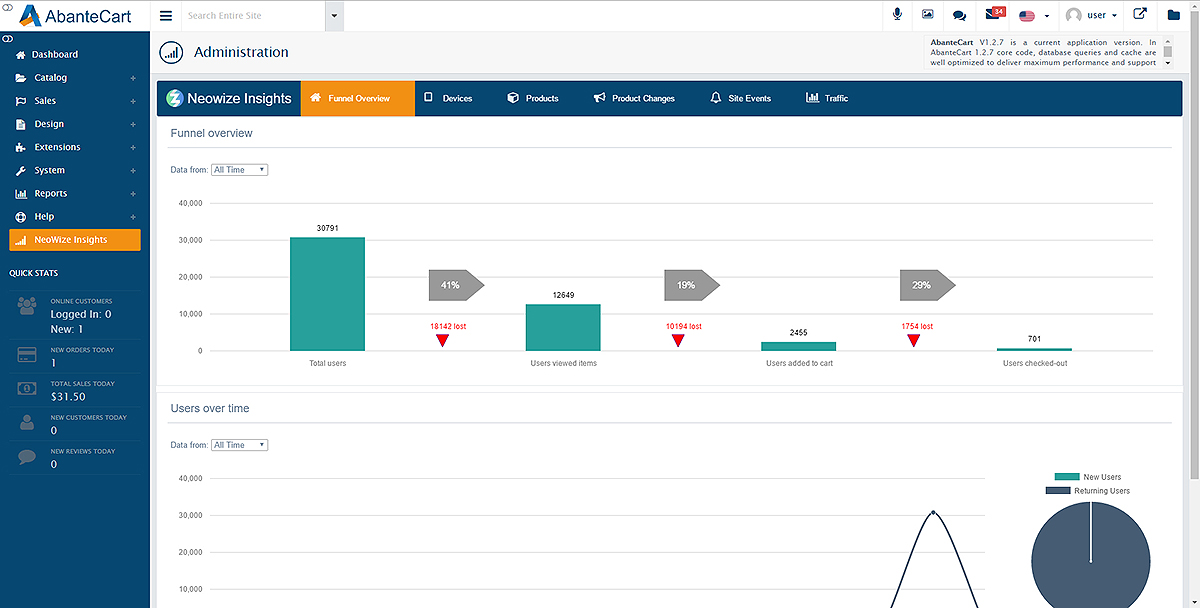Screen dimensions: 1200x608
Task: Open storefront external link icon
Action: coord(1140,15)
